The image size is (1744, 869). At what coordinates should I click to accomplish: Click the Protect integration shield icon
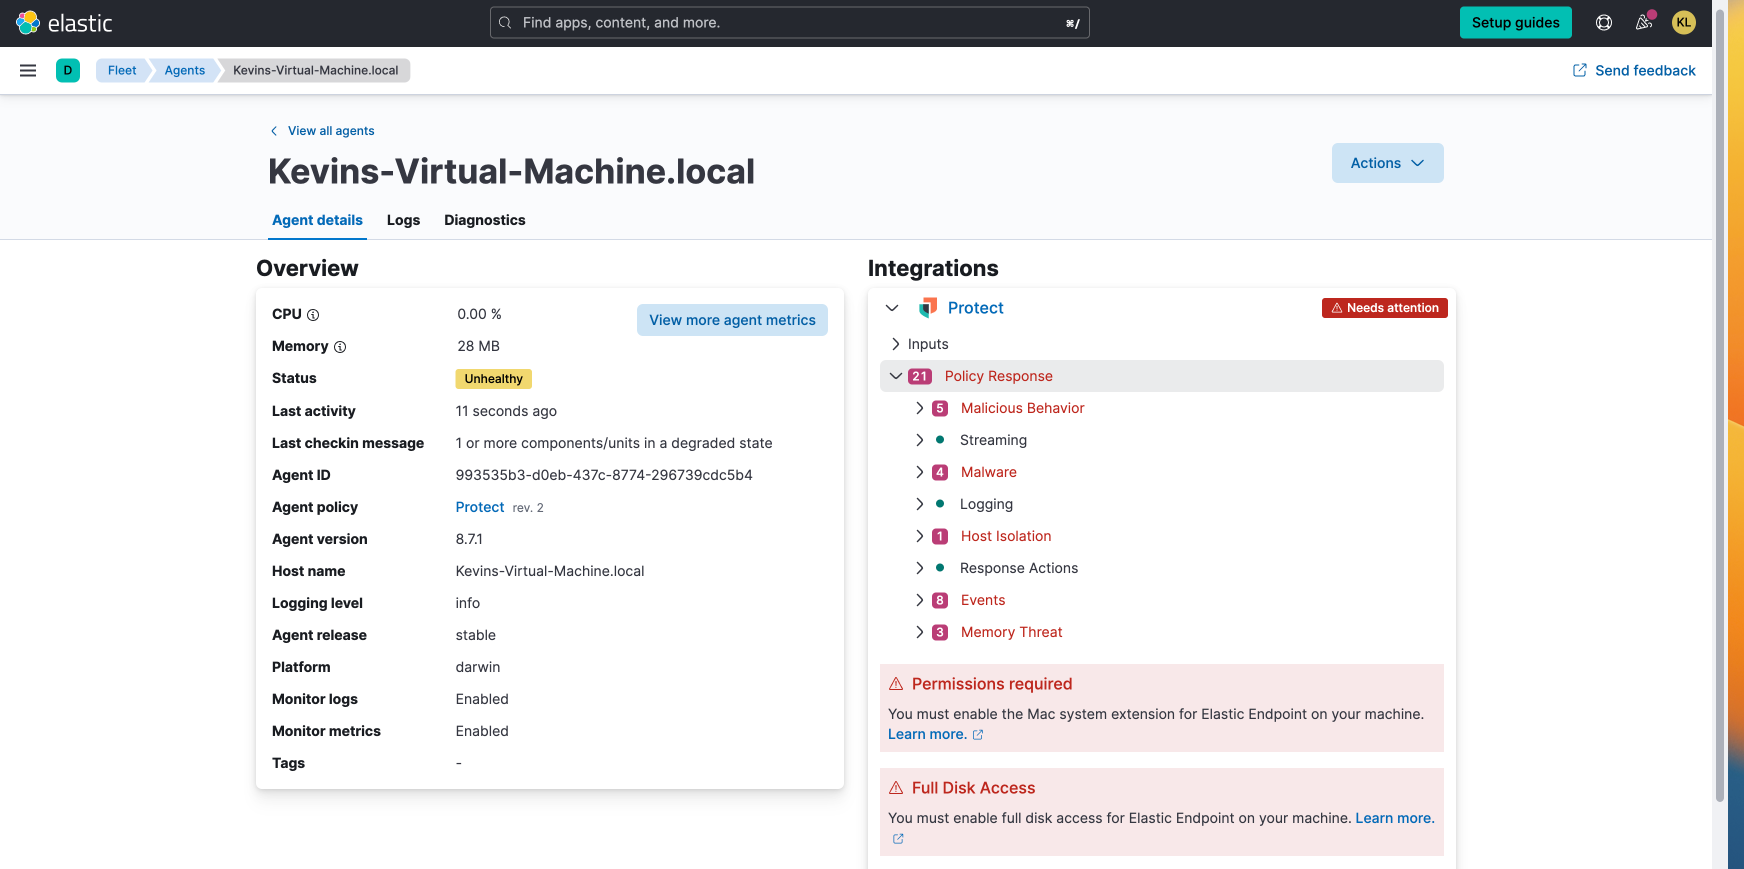[x=928, y=308]
